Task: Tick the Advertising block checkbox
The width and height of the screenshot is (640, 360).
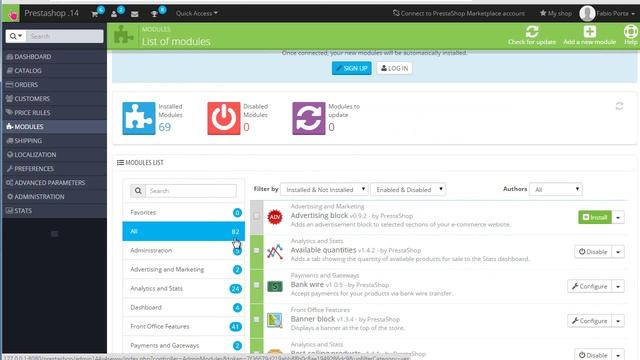Action: click(256, 216)
